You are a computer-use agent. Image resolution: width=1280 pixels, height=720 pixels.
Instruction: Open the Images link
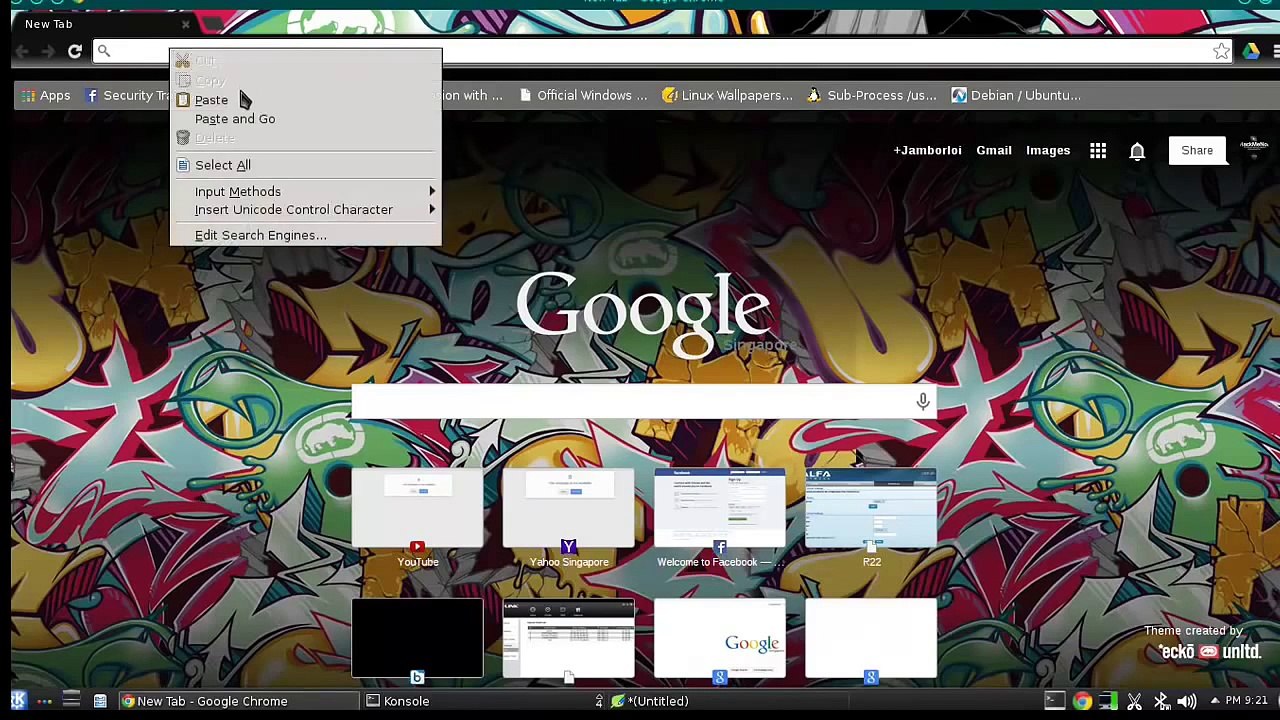(x=1048, y=150)
